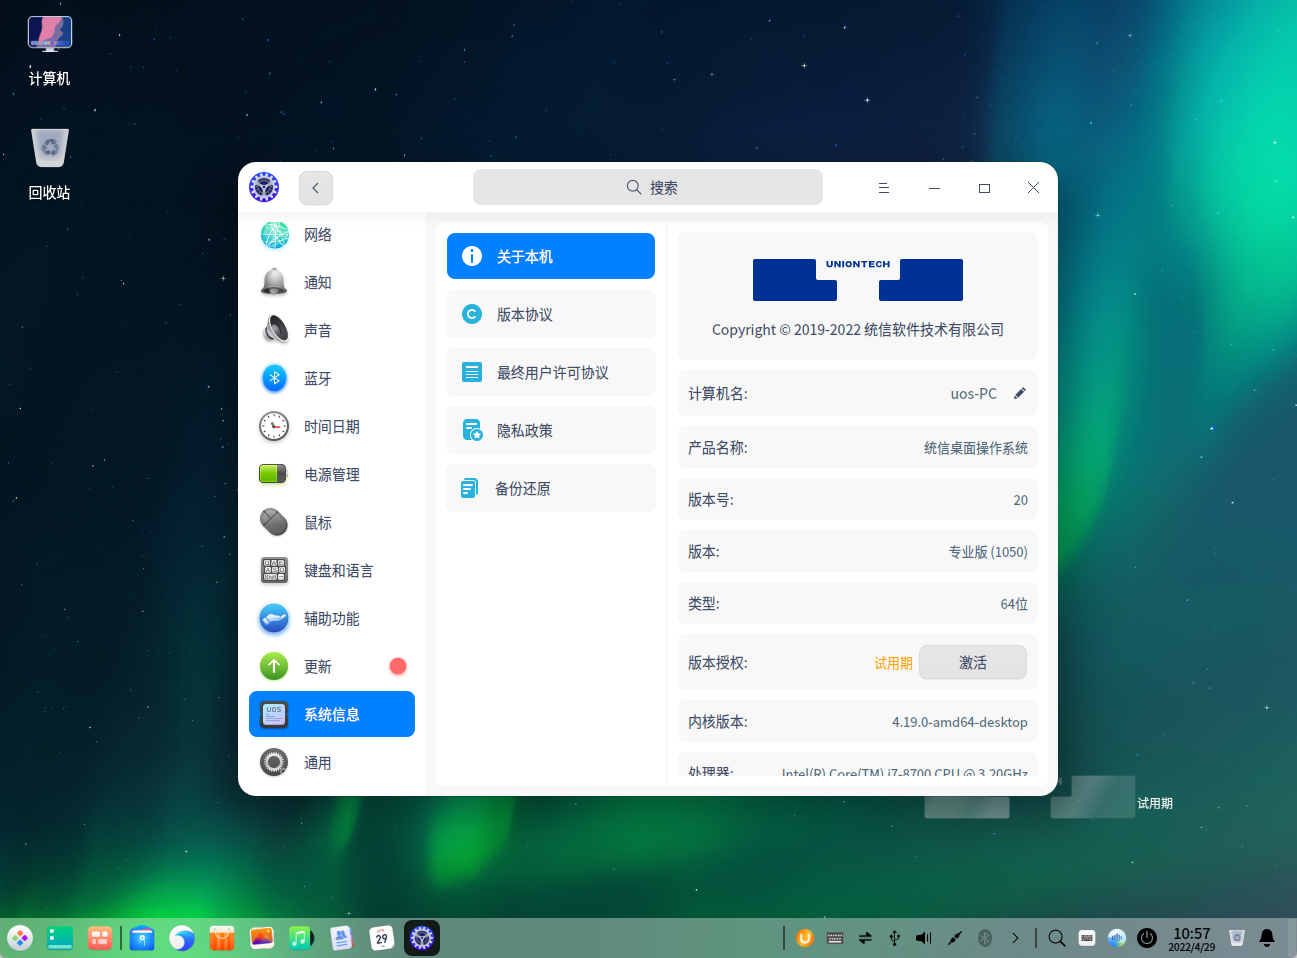The height and width of the screenshot is (958, 1297).
Task: Open the file manager in the dock
Action: 141,938
